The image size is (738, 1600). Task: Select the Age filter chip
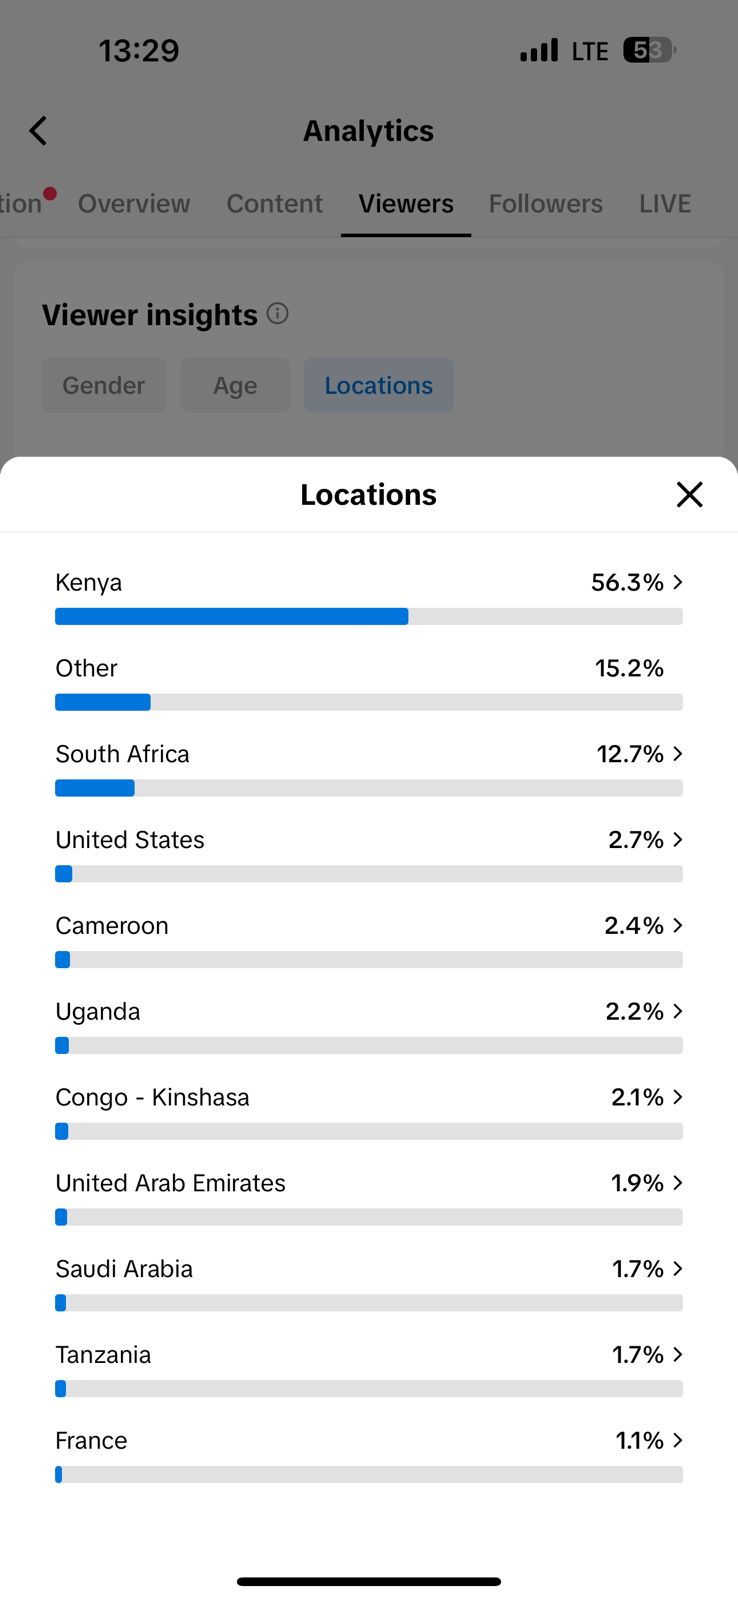point(235,385)
